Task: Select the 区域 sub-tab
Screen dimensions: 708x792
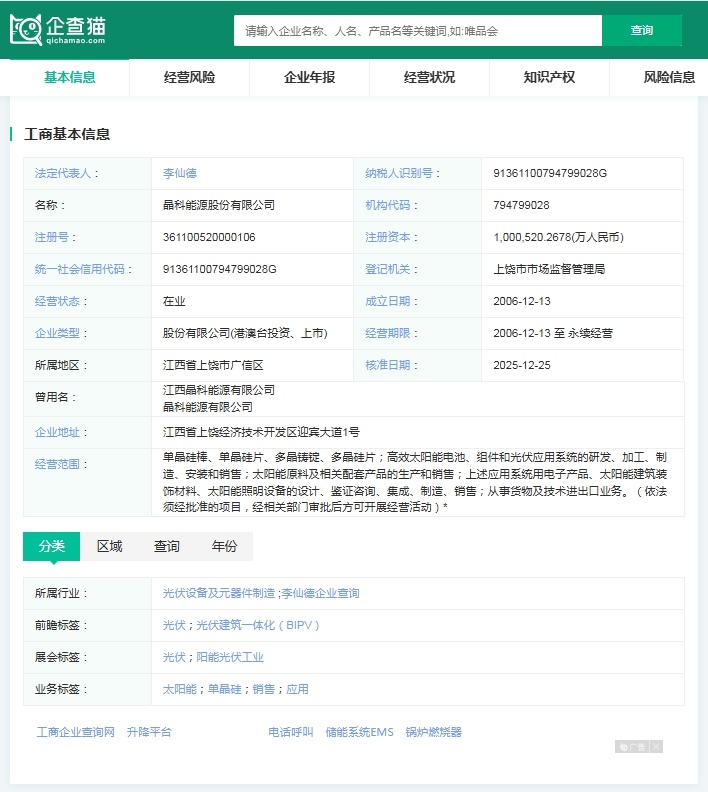Action: (110, 546)
